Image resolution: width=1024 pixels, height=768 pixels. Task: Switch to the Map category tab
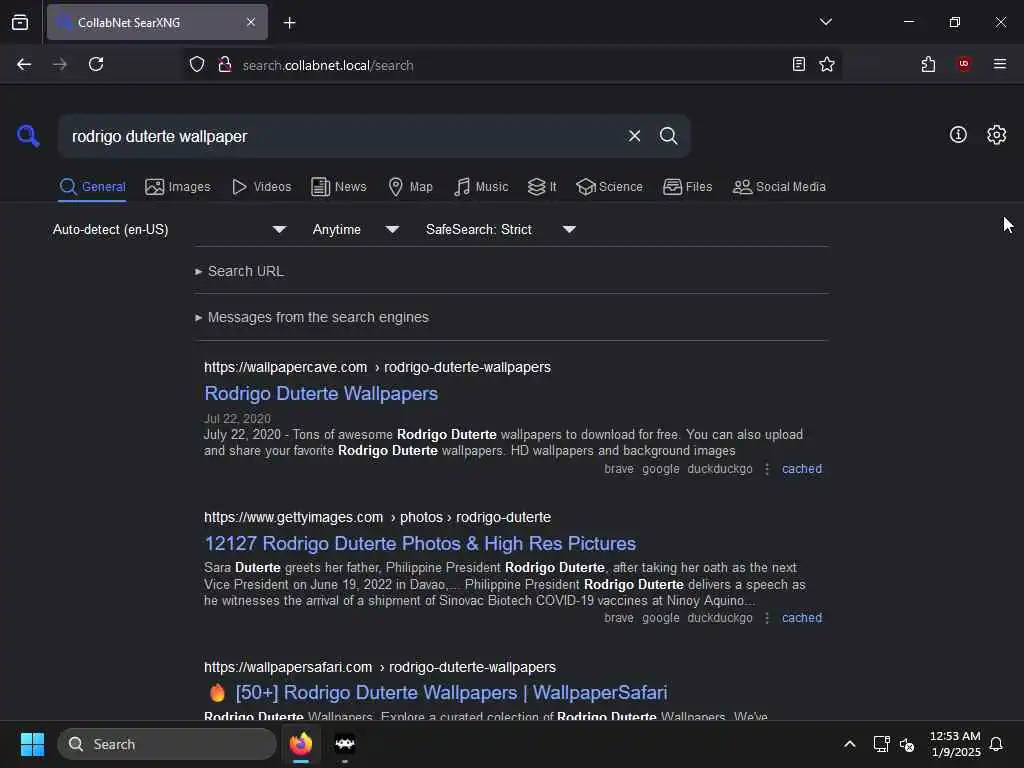(x=410, y=187)
